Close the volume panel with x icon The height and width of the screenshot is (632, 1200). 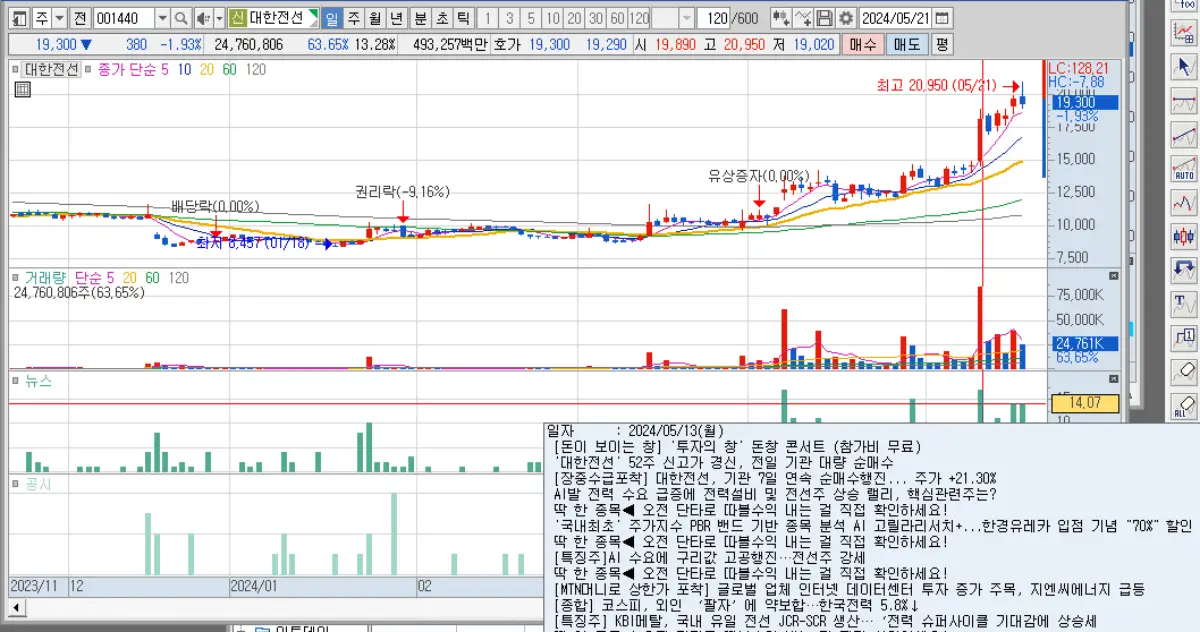[x=1114, y=275]
